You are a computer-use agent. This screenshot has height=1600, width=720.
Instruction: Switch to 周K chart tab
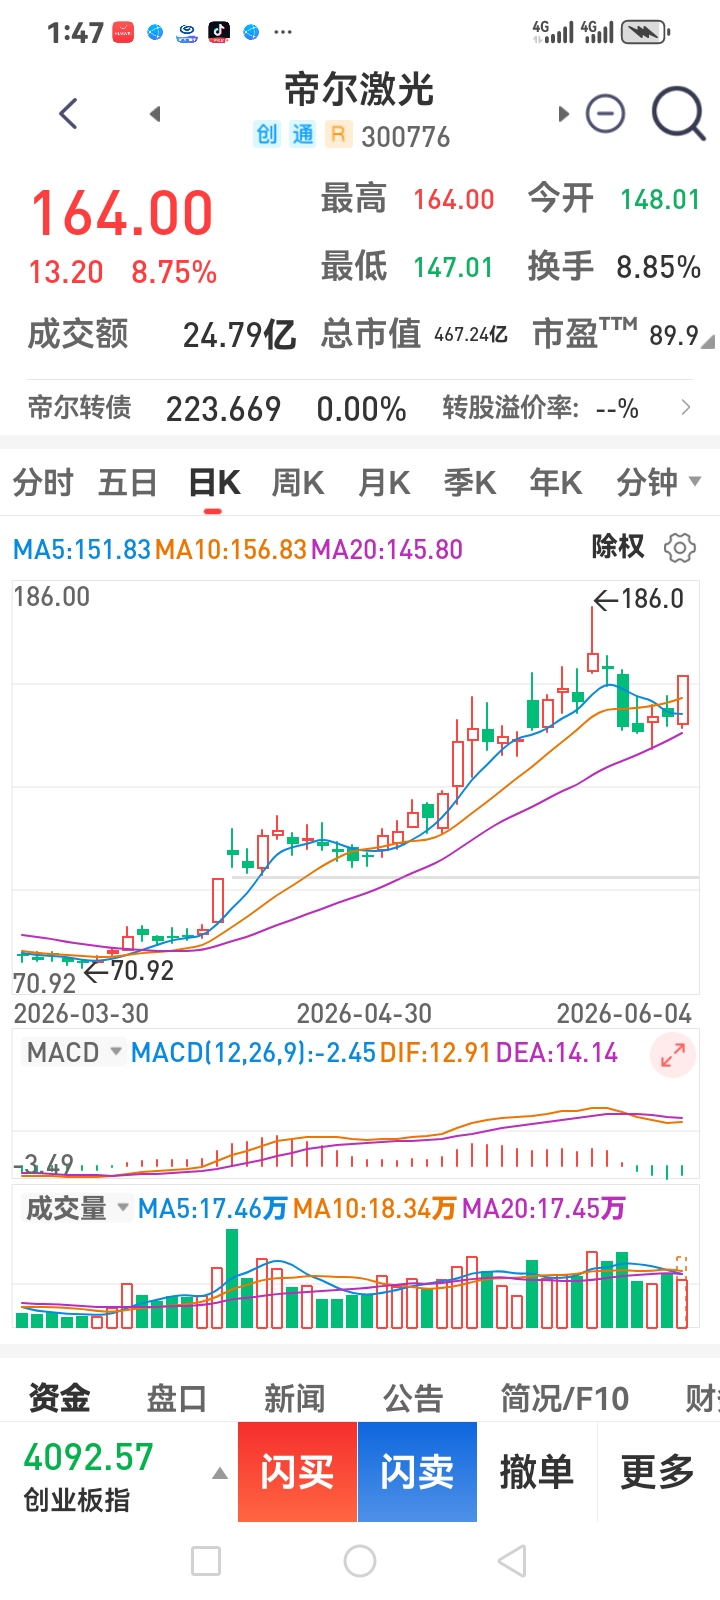(x=298, y=482)
